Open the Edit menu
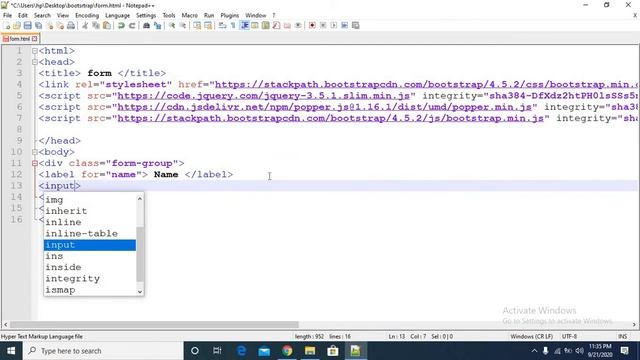The height and width of the screenshot is (360, 640). (x=23, y=16)
